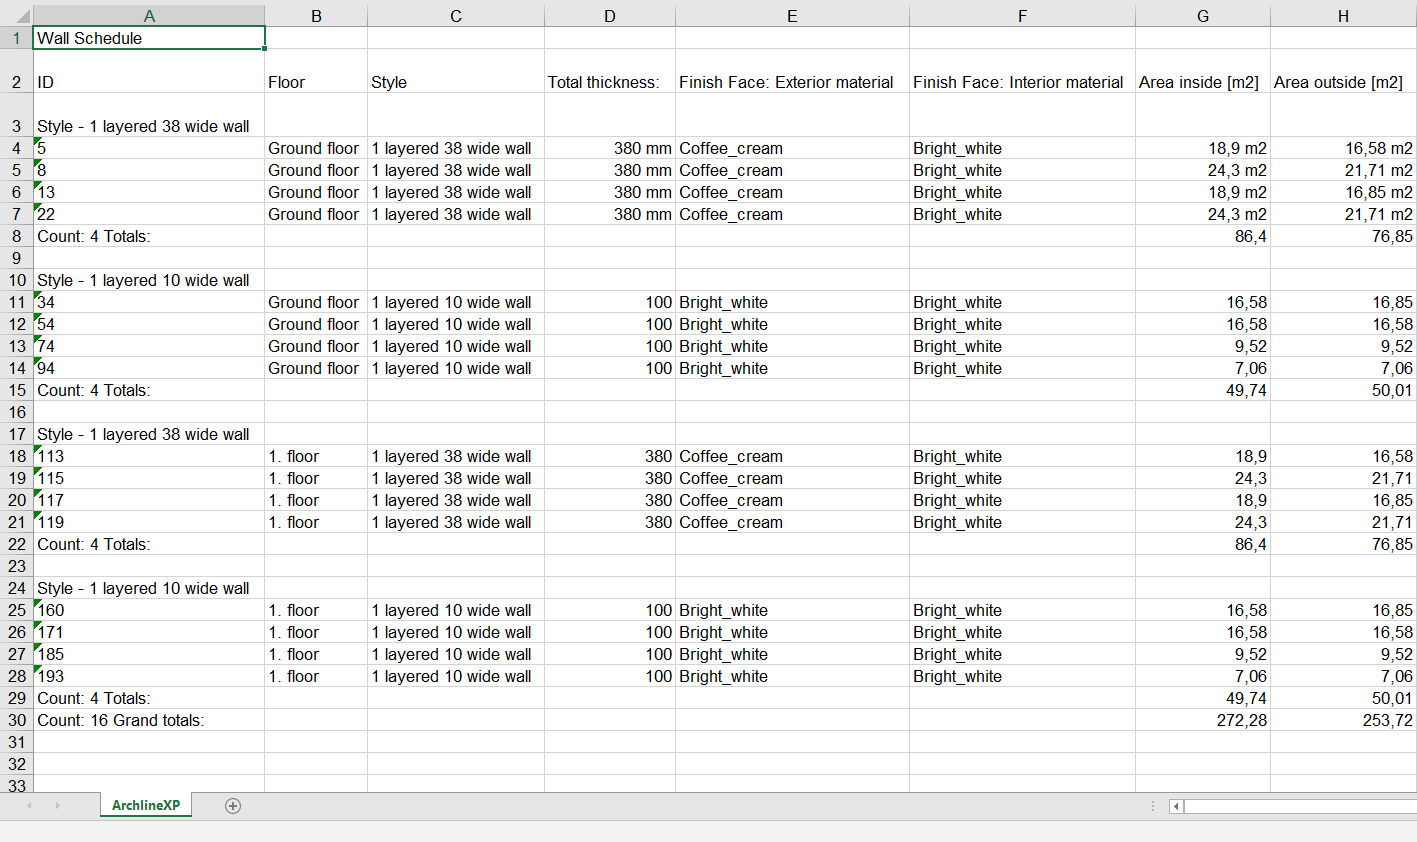Select column D header
Screen dimensions: 1417x842
(609, 16)
